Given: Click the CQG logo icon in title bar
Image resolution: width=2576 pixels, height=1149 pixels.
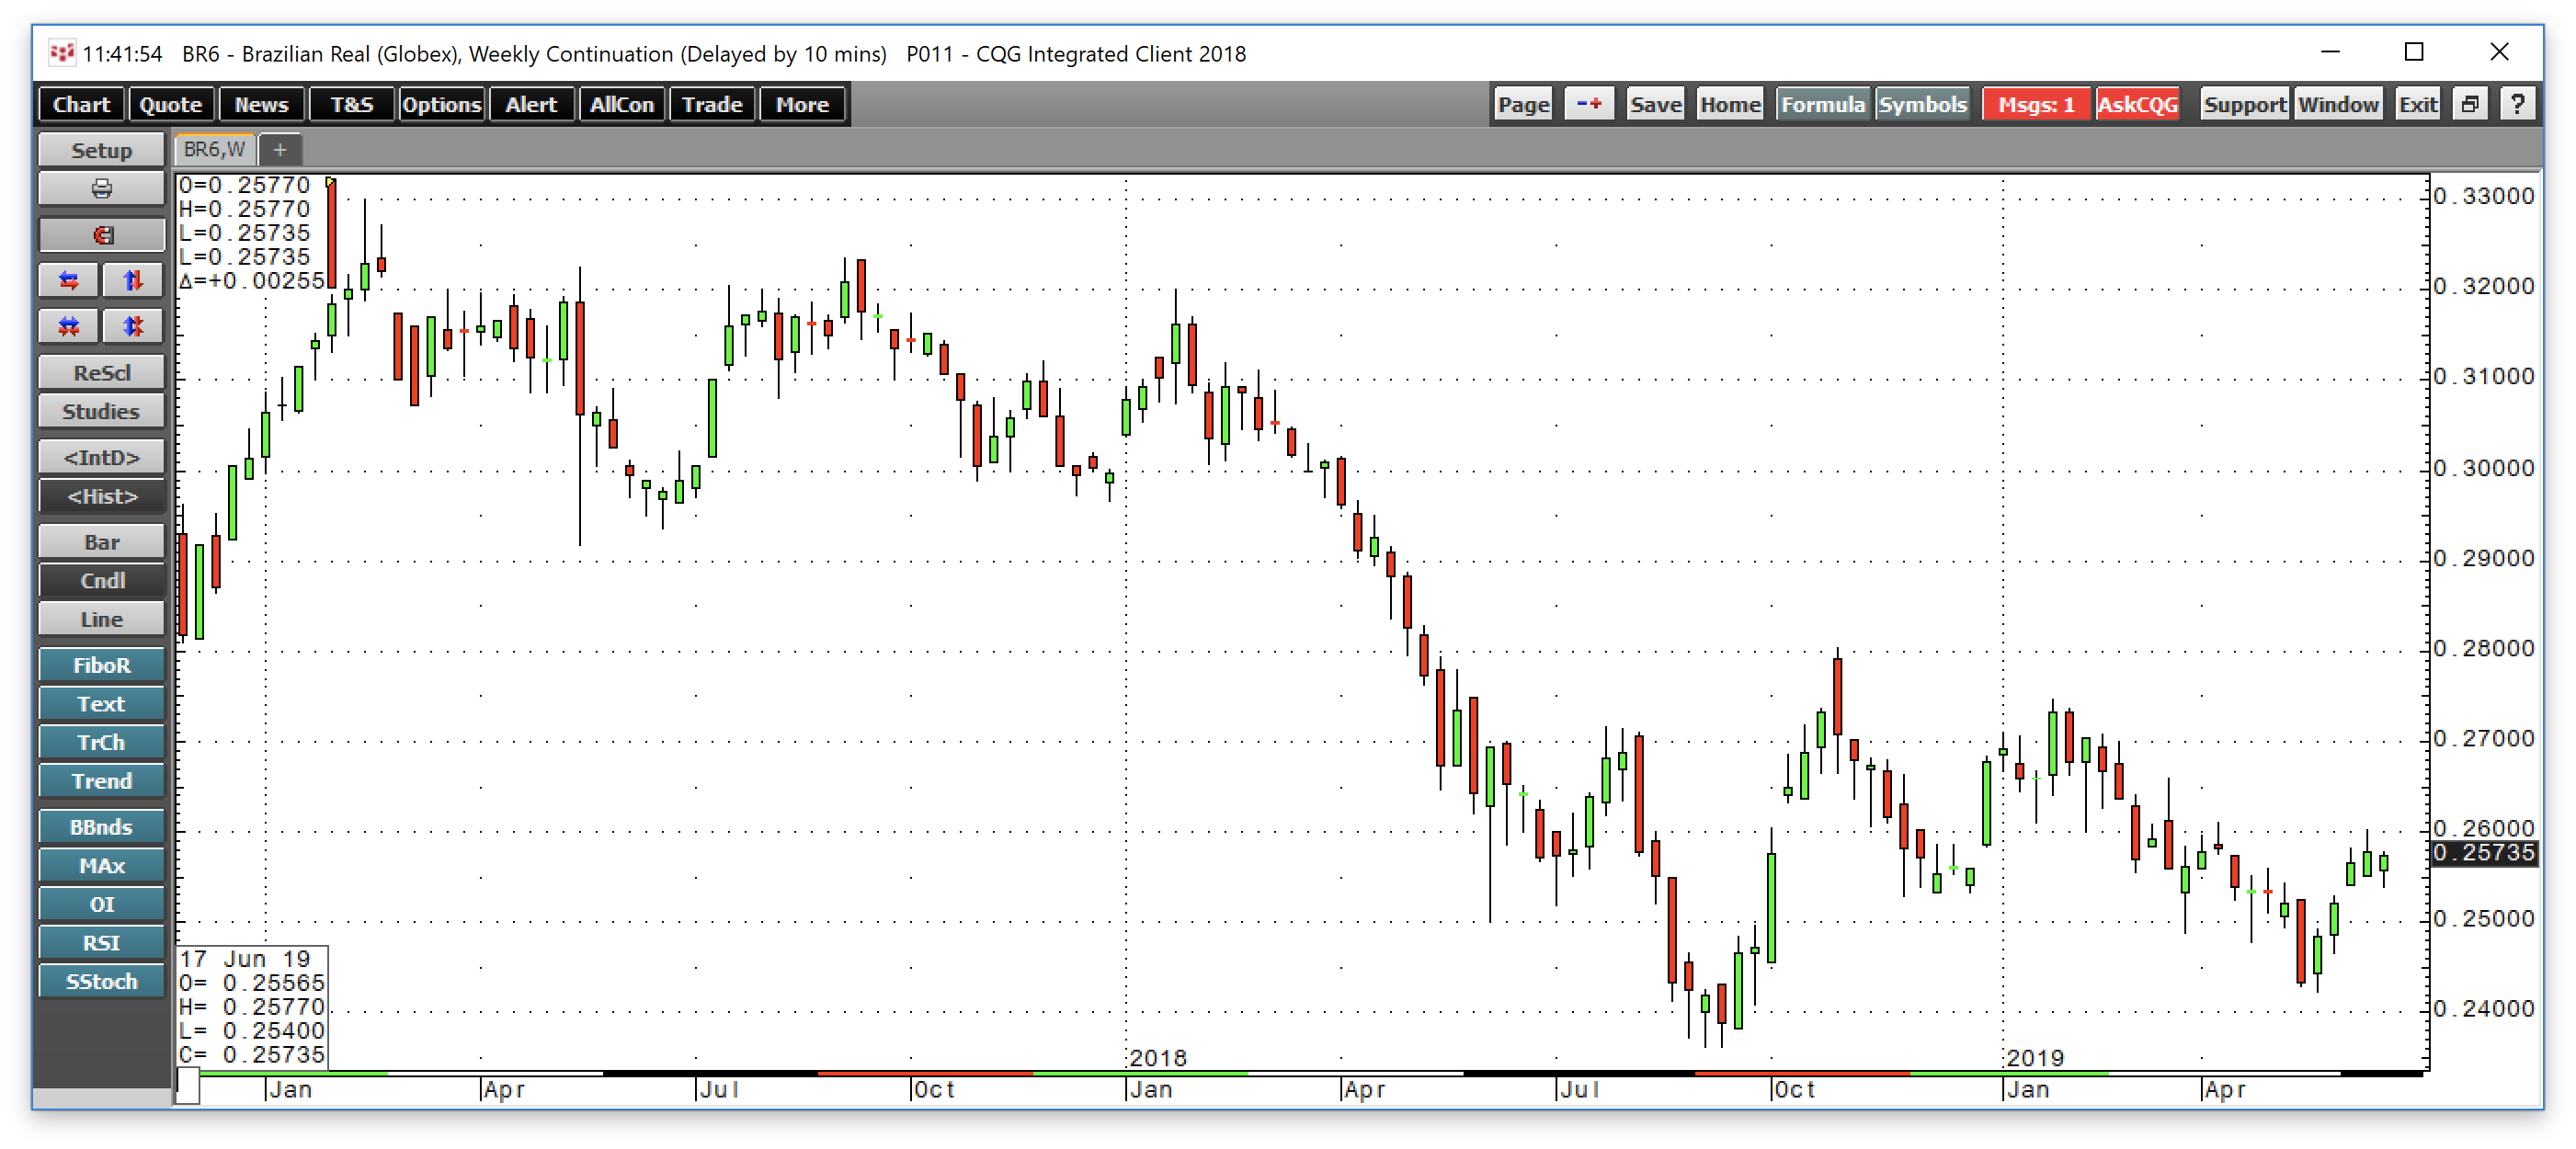Looking at the screenshot, I should click(62, 53).
